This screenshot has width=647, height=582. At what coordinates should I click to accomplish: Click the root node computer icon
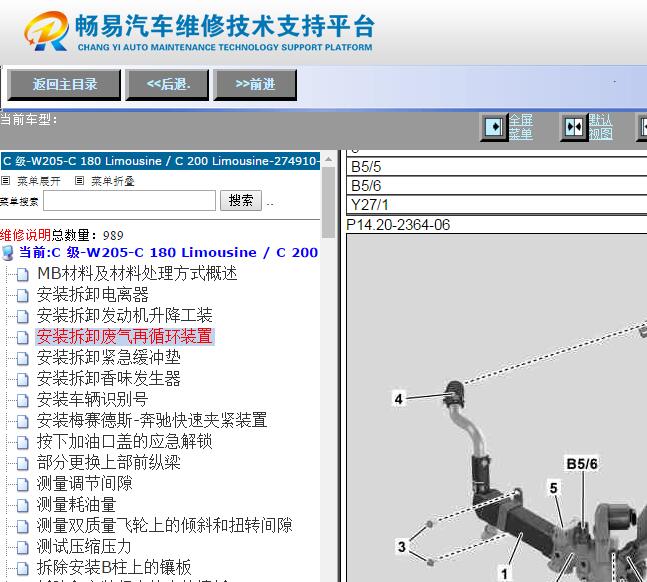(8, 253)
